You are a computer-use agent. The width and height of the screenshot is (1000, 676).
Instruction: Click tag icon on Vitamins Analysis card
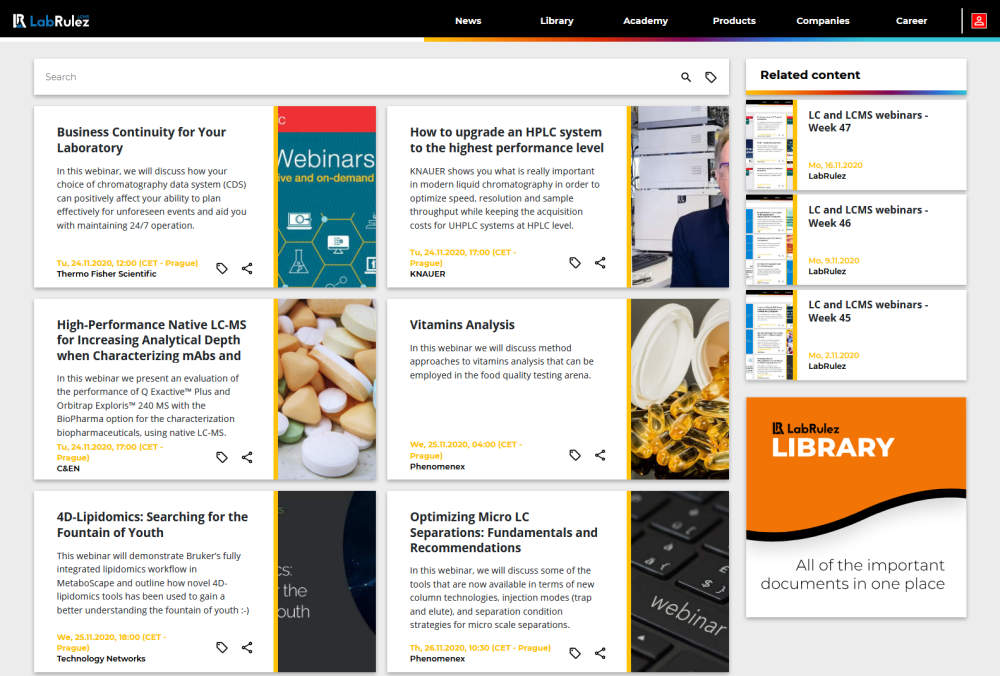pos(575,455)
